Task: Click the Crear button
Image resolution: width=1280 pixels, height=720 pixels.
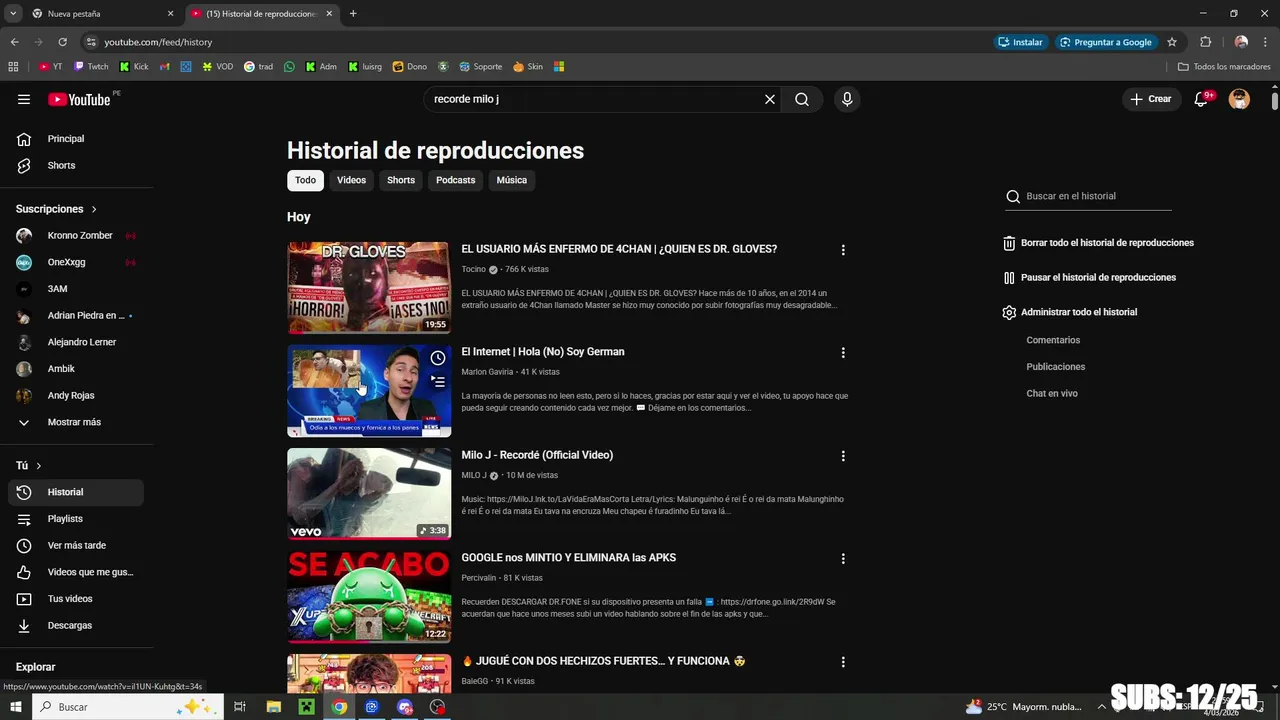Action: pyautogui.click(x=1151, y=99)
